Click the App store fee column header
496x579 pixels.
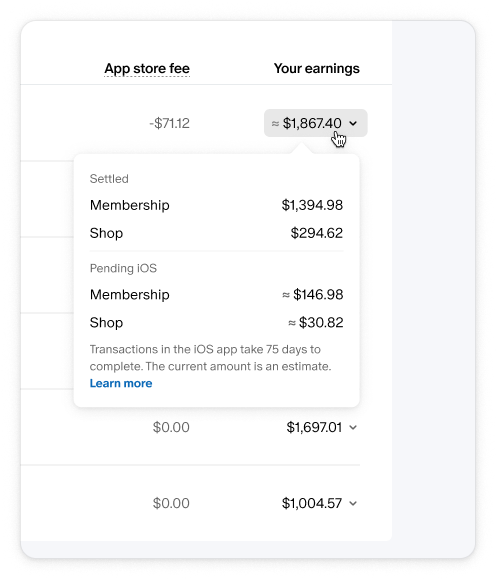(x=147, y=69)
